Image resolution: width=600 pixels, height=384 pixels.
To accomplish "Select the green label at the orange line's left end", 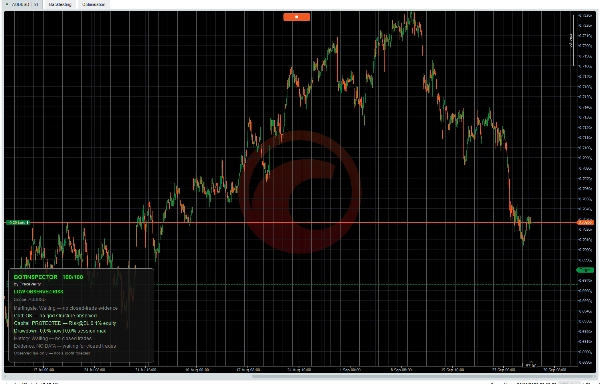I will tap(18, 222).
